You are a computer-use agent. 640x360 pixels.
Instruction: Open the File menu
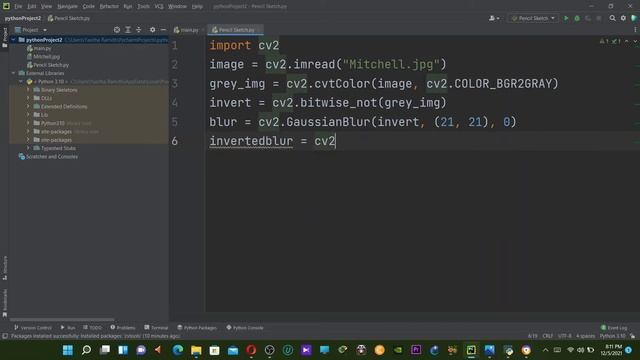pos(18,7)
